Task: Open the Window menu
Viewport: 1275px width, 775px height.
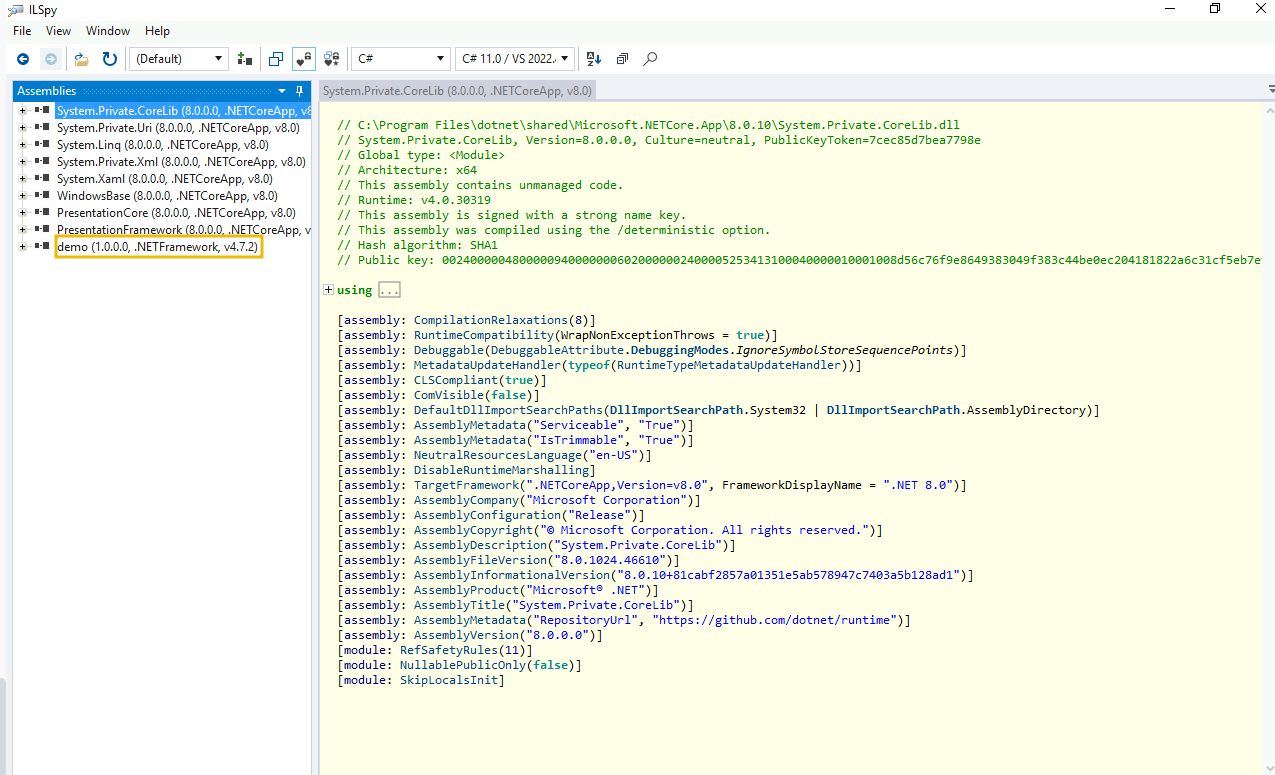Action: tap(108, 31)
